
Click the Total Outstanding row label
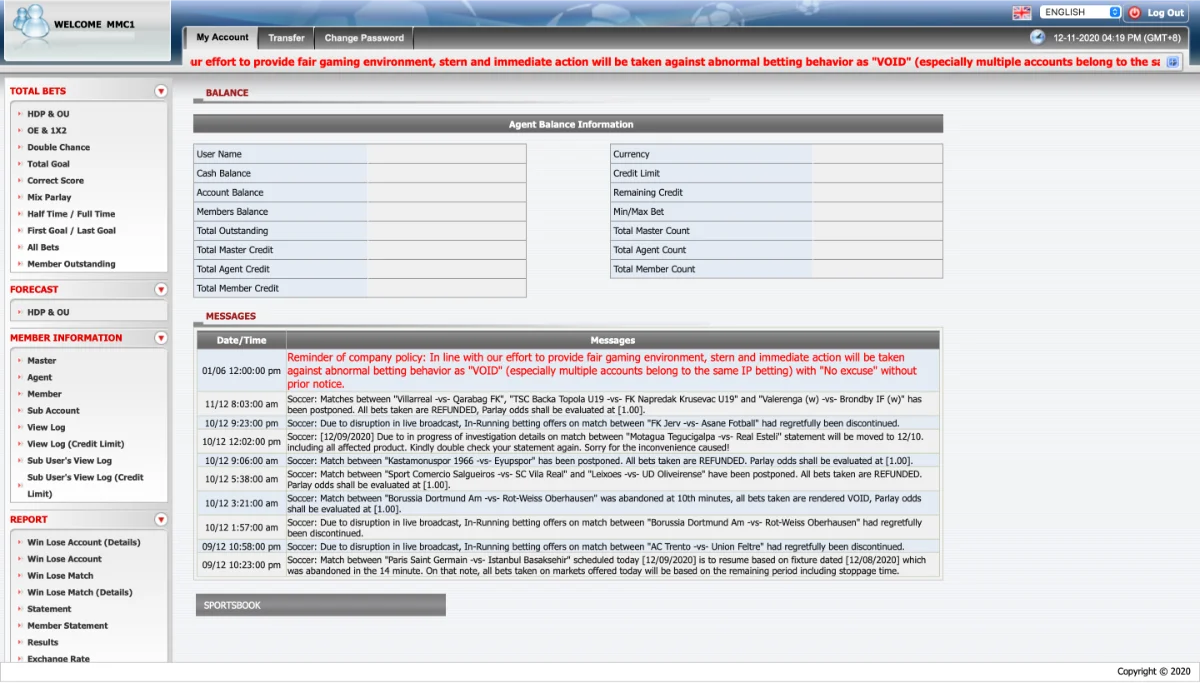[232, 231]
